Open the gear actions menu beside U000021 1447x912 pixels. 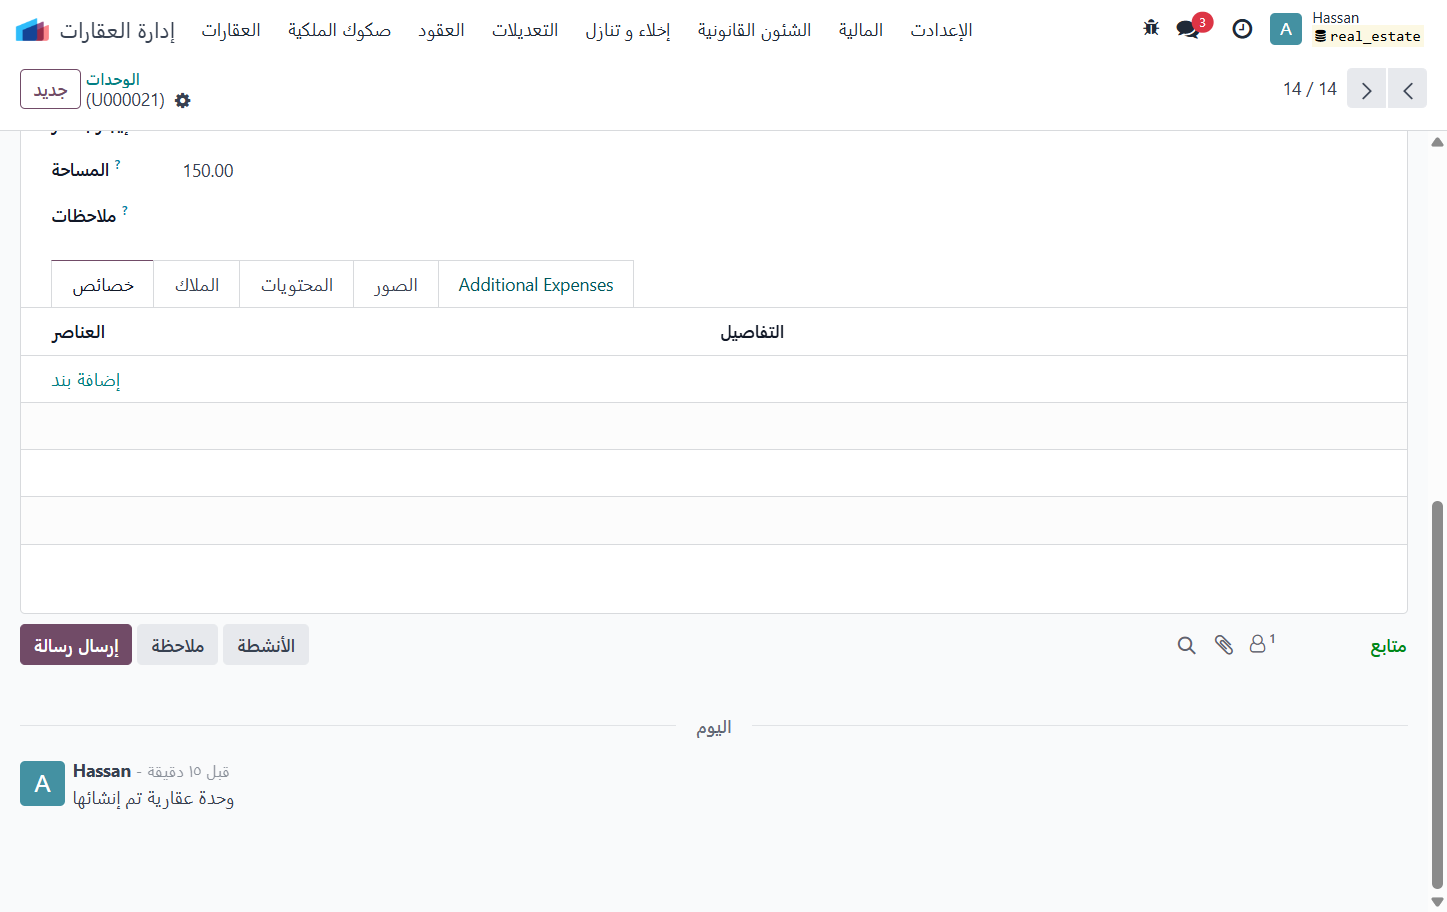click(182, 100)
